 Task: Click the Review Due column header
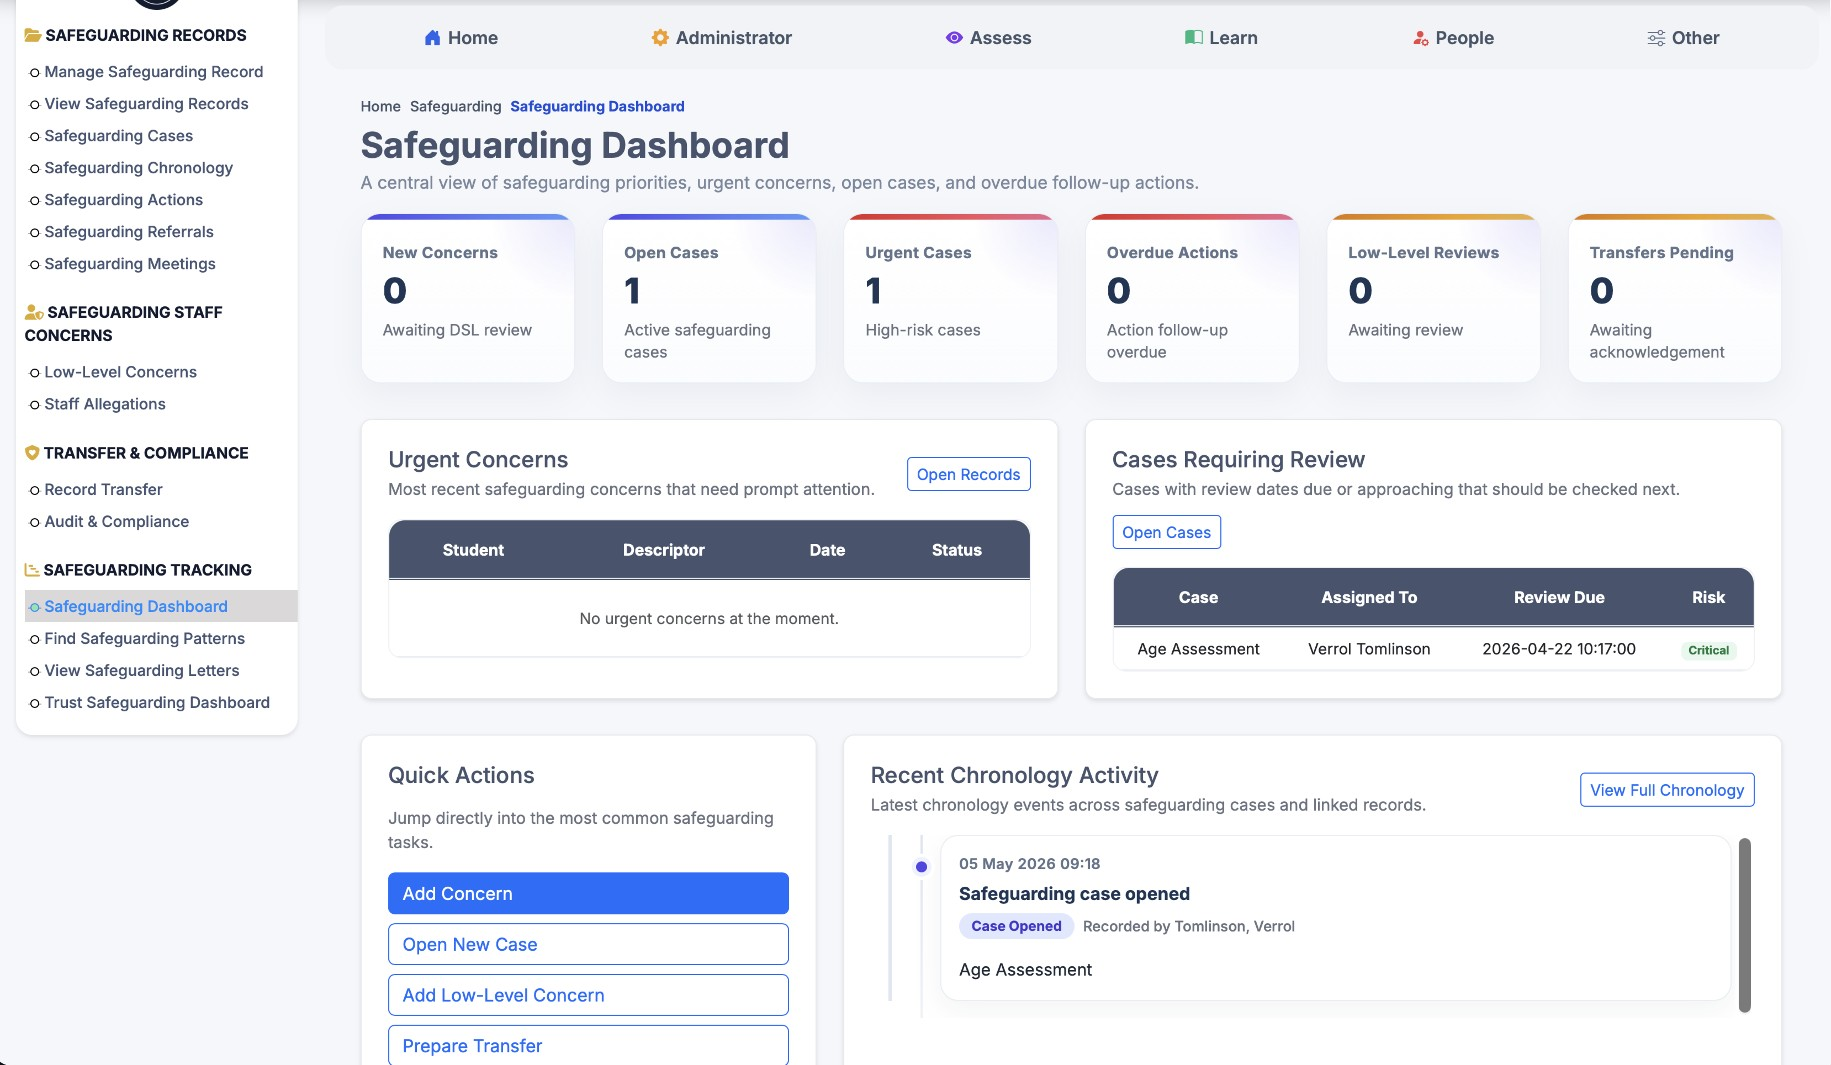coord(1559,597)
